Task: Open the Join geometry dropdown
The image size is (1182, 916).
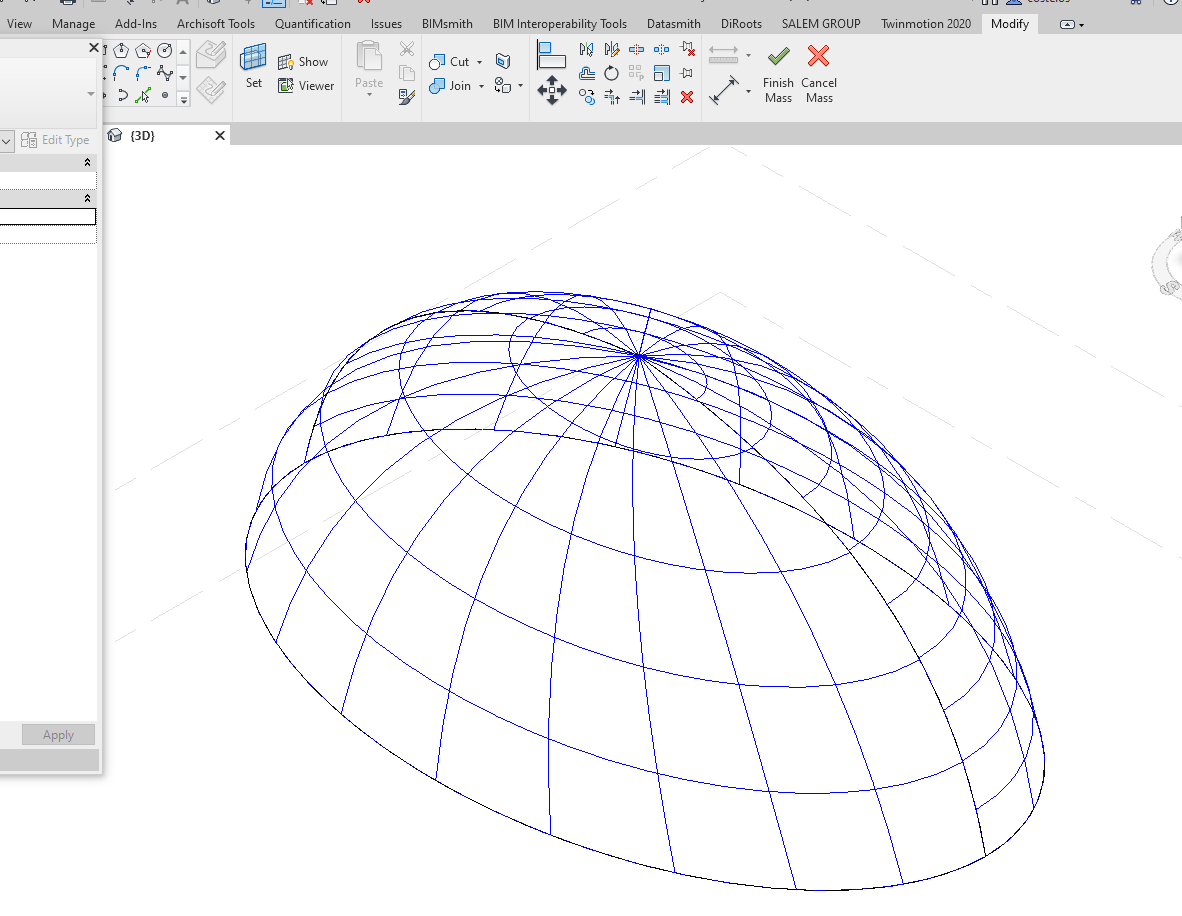Action: (x=481, y=86)
